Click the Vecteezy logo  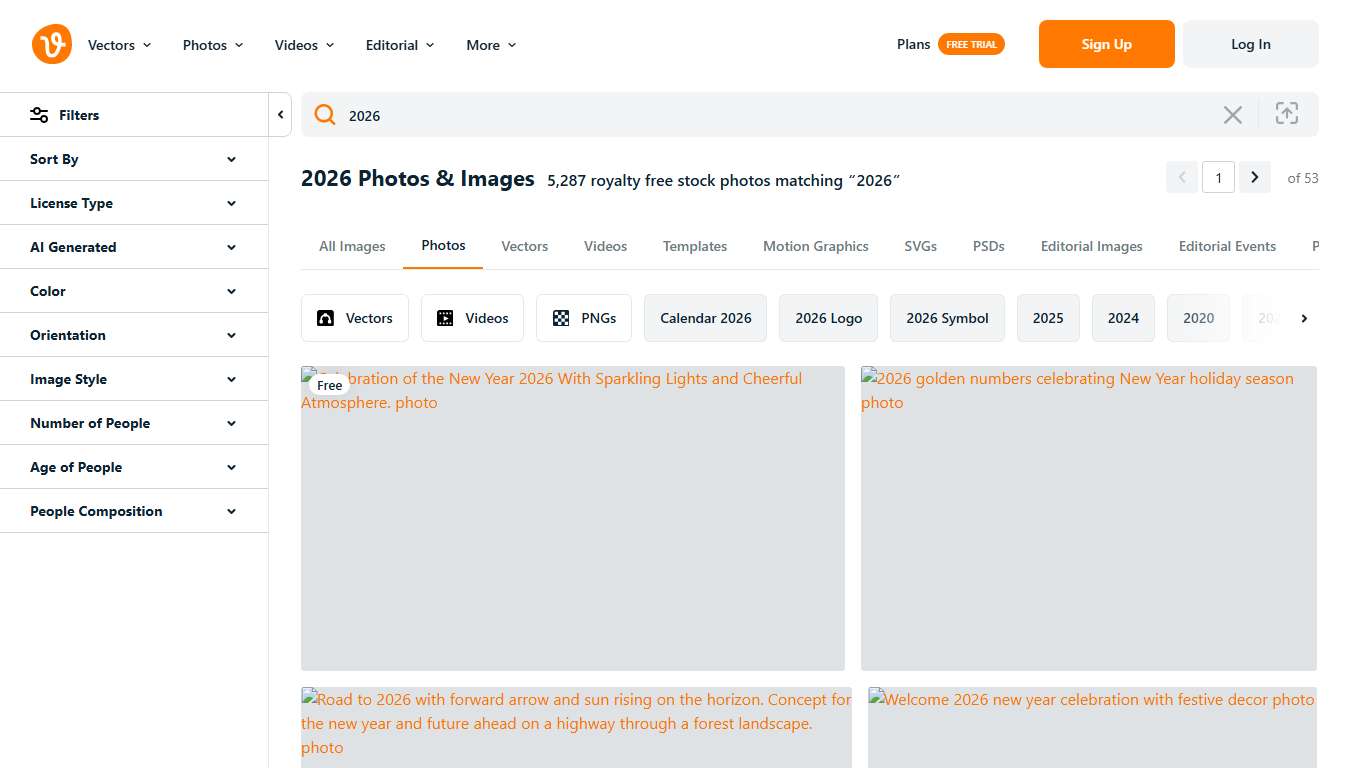click(x=51, y=44)
